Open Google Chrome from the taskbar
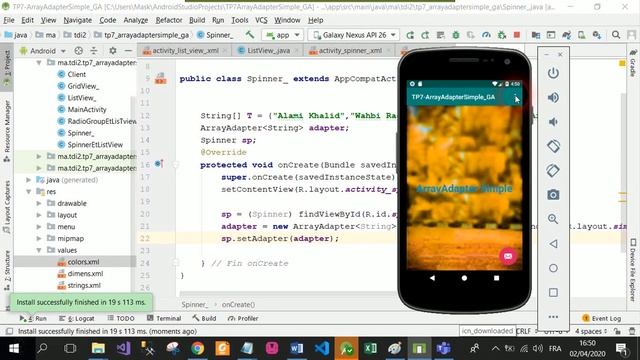The height and width of the screenshot is (360, 640). pyautogui.click(x=198, y=348)
